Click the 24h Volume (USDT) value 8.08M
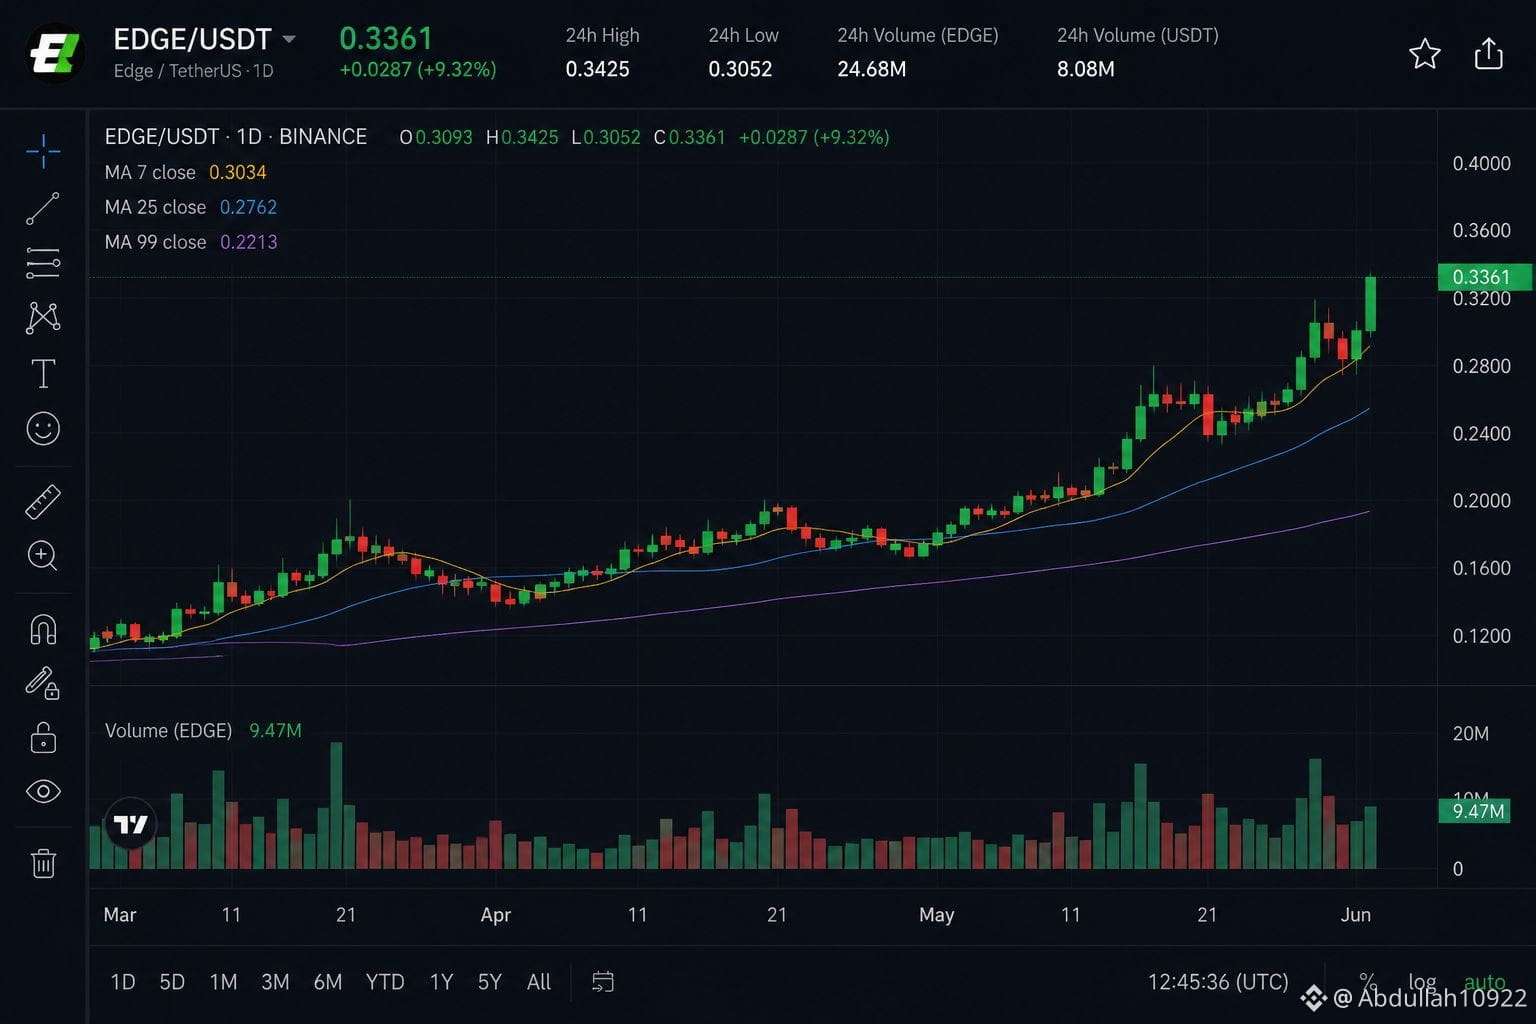This screenshot has width=1536, height=1024. (x=1086, y=69)
